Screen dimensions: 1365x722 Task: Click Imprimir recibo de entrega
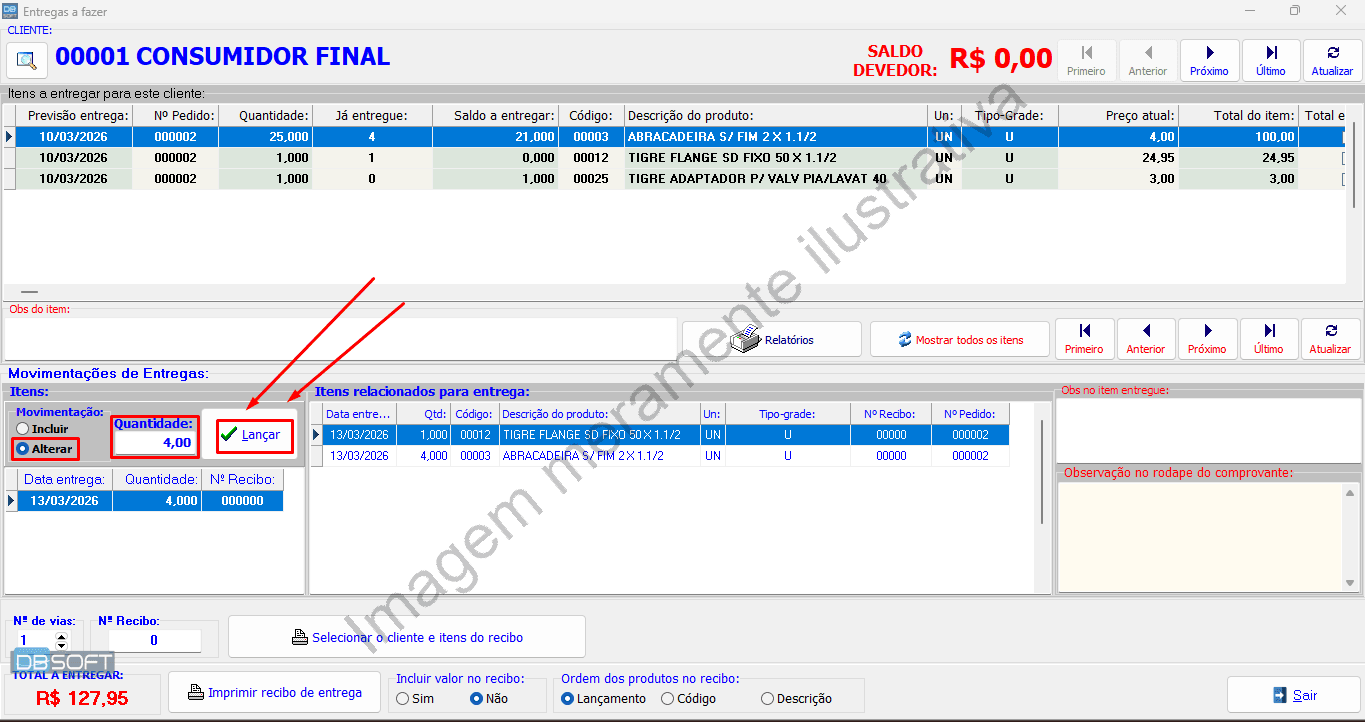[274, 693]
